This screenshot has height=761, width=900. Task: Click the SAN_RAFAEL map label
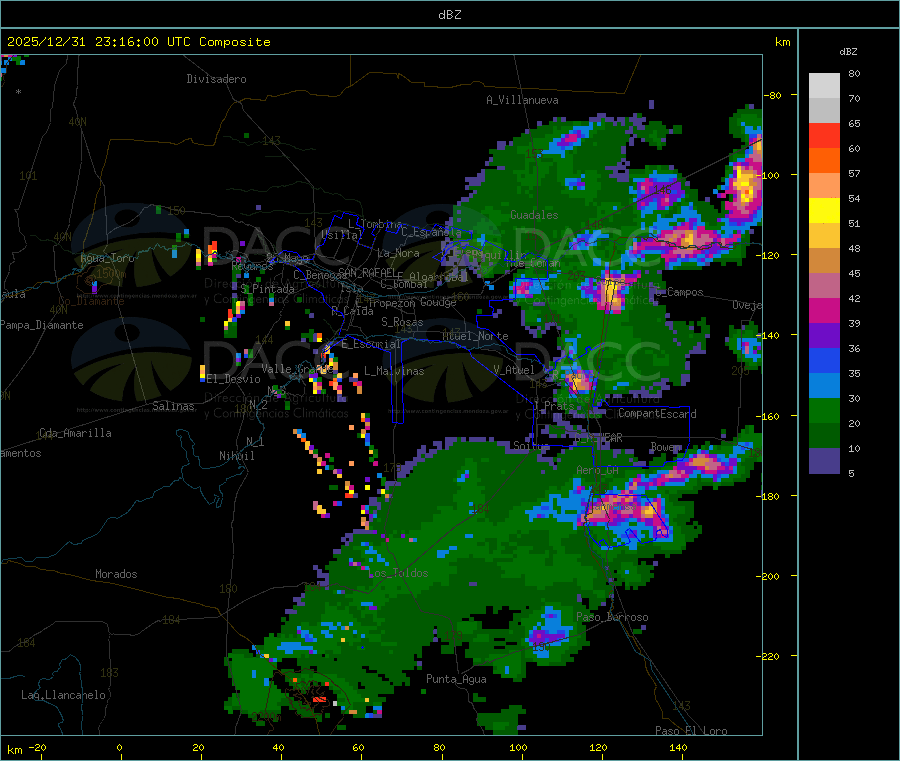tap(367, 272)
